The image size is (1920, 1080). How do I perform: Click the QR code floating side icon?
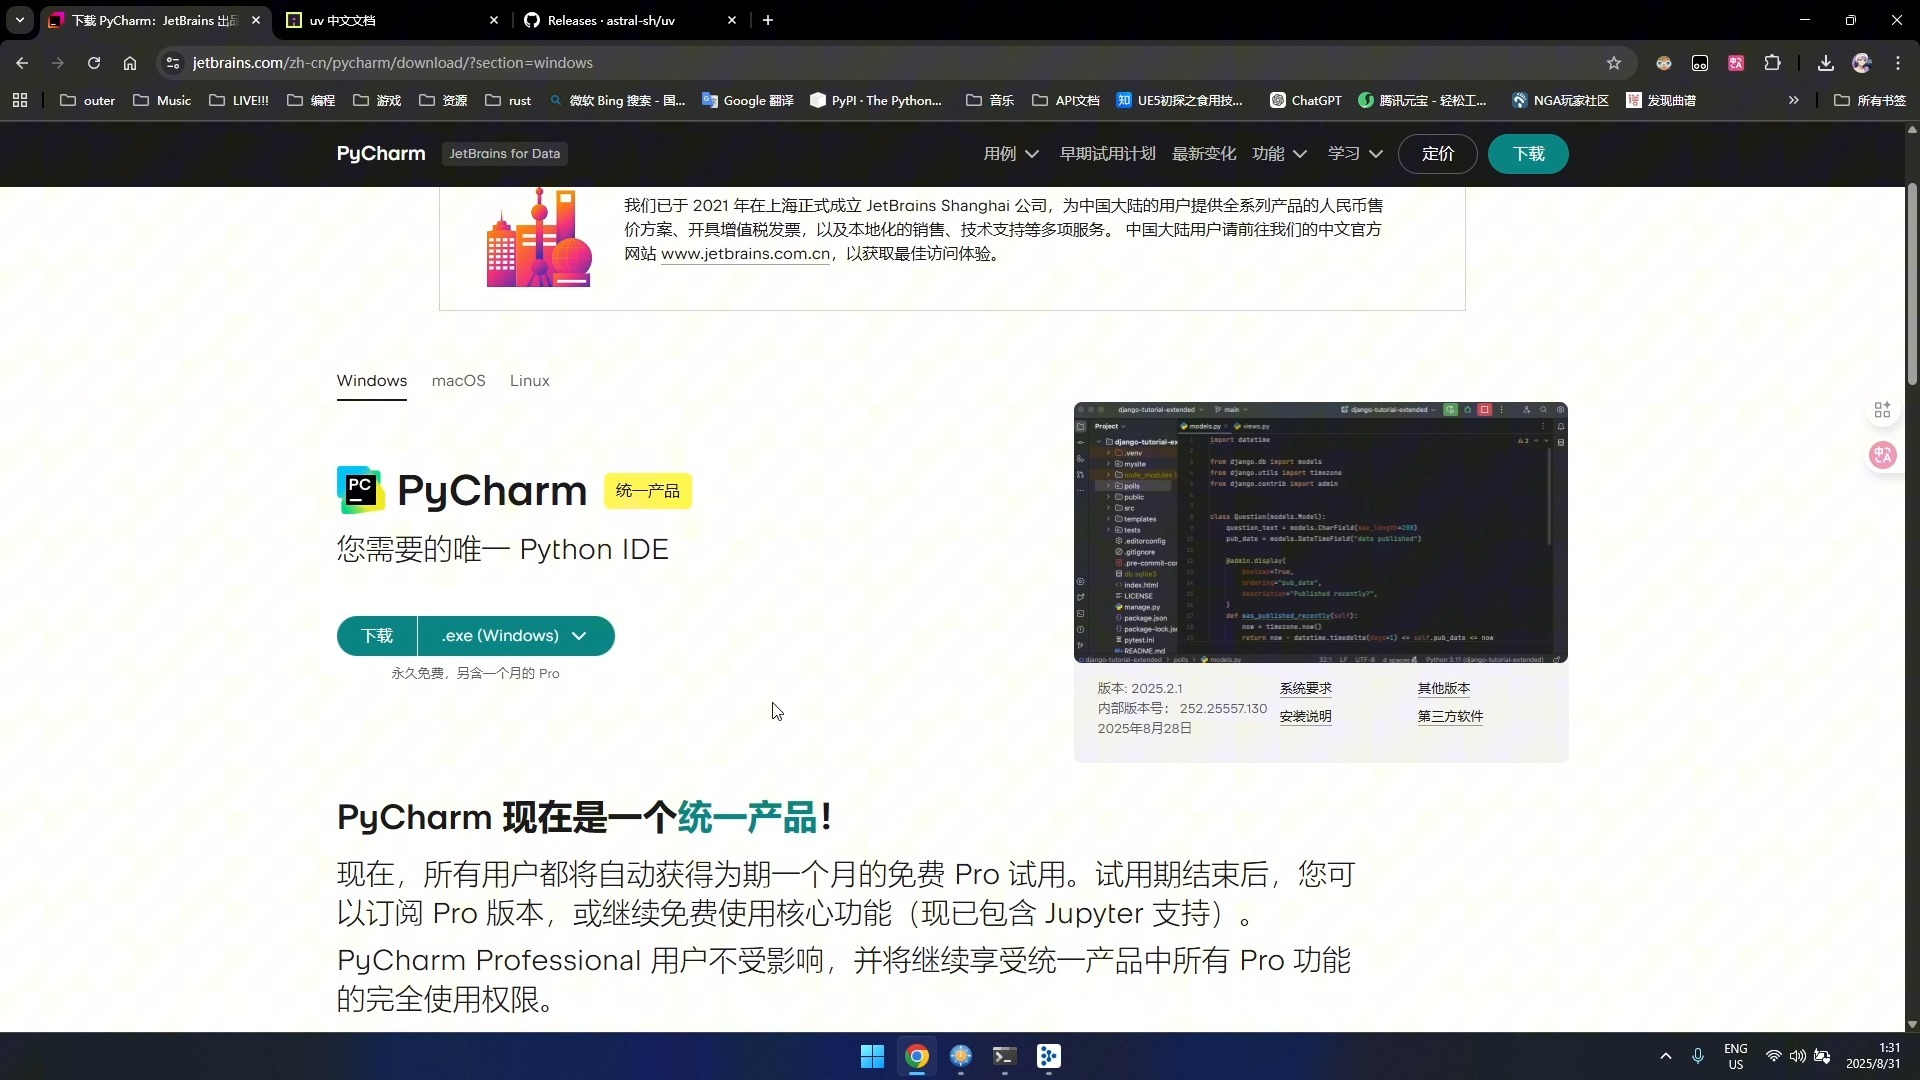pyautogui.click(x=1882, y=410)
